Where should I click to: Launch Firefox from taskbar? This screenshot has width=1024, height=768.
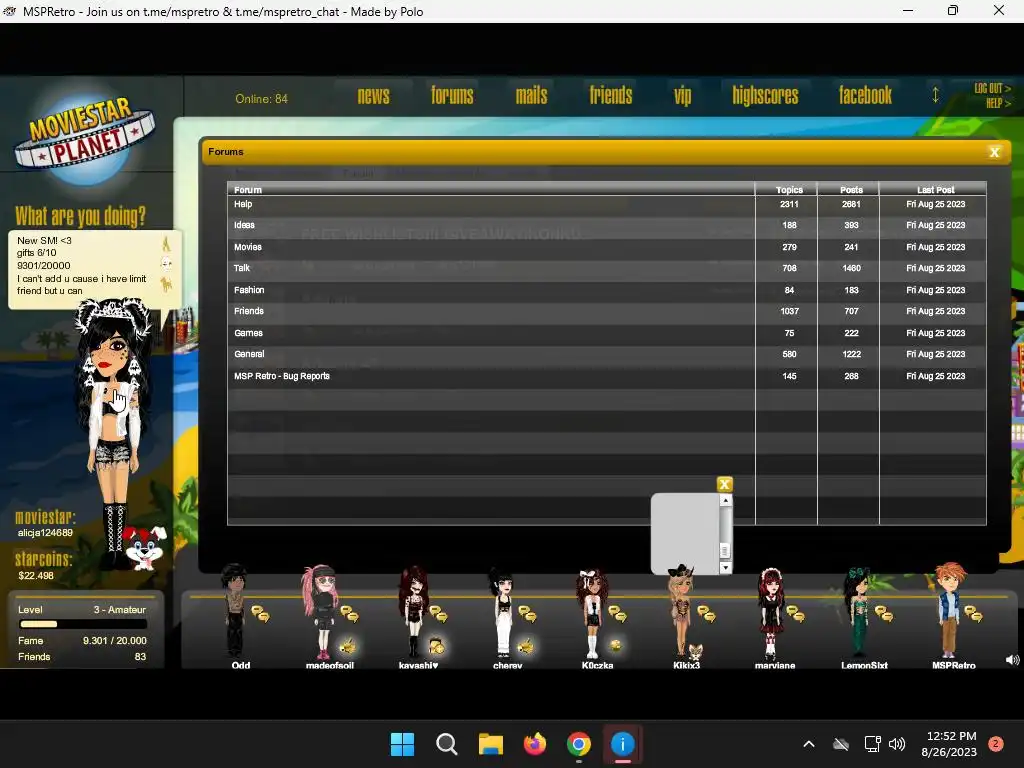coord(535,744)
